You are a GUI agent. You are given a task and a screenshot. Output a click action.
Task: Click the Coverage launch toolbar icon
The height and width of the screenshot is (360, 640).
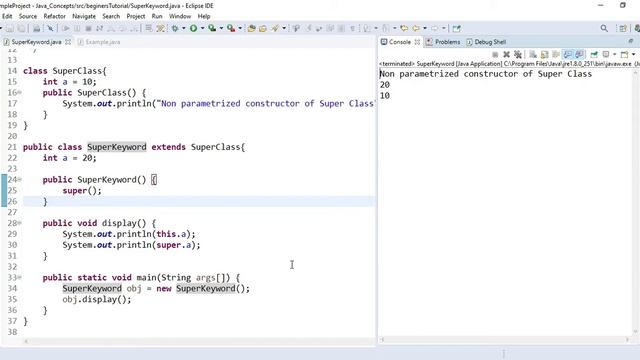212,28
